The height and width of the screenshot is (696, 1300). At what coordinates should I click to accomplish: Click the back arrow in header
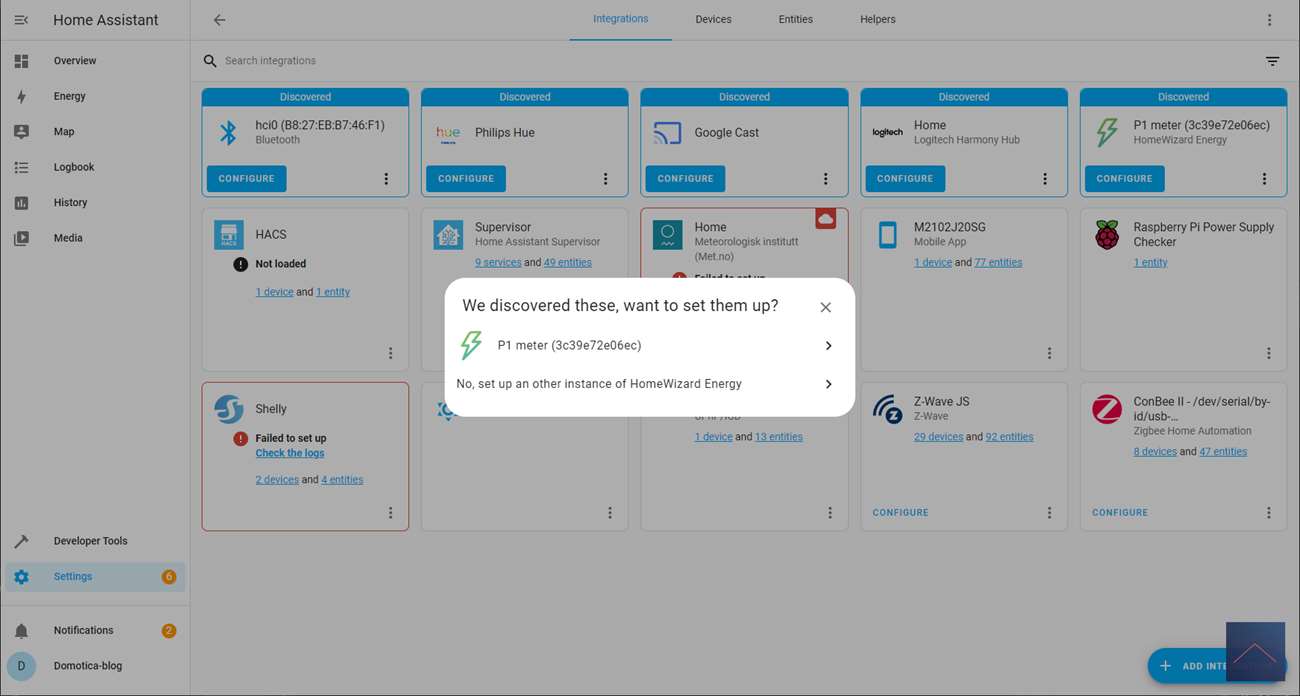coord(219,20)
